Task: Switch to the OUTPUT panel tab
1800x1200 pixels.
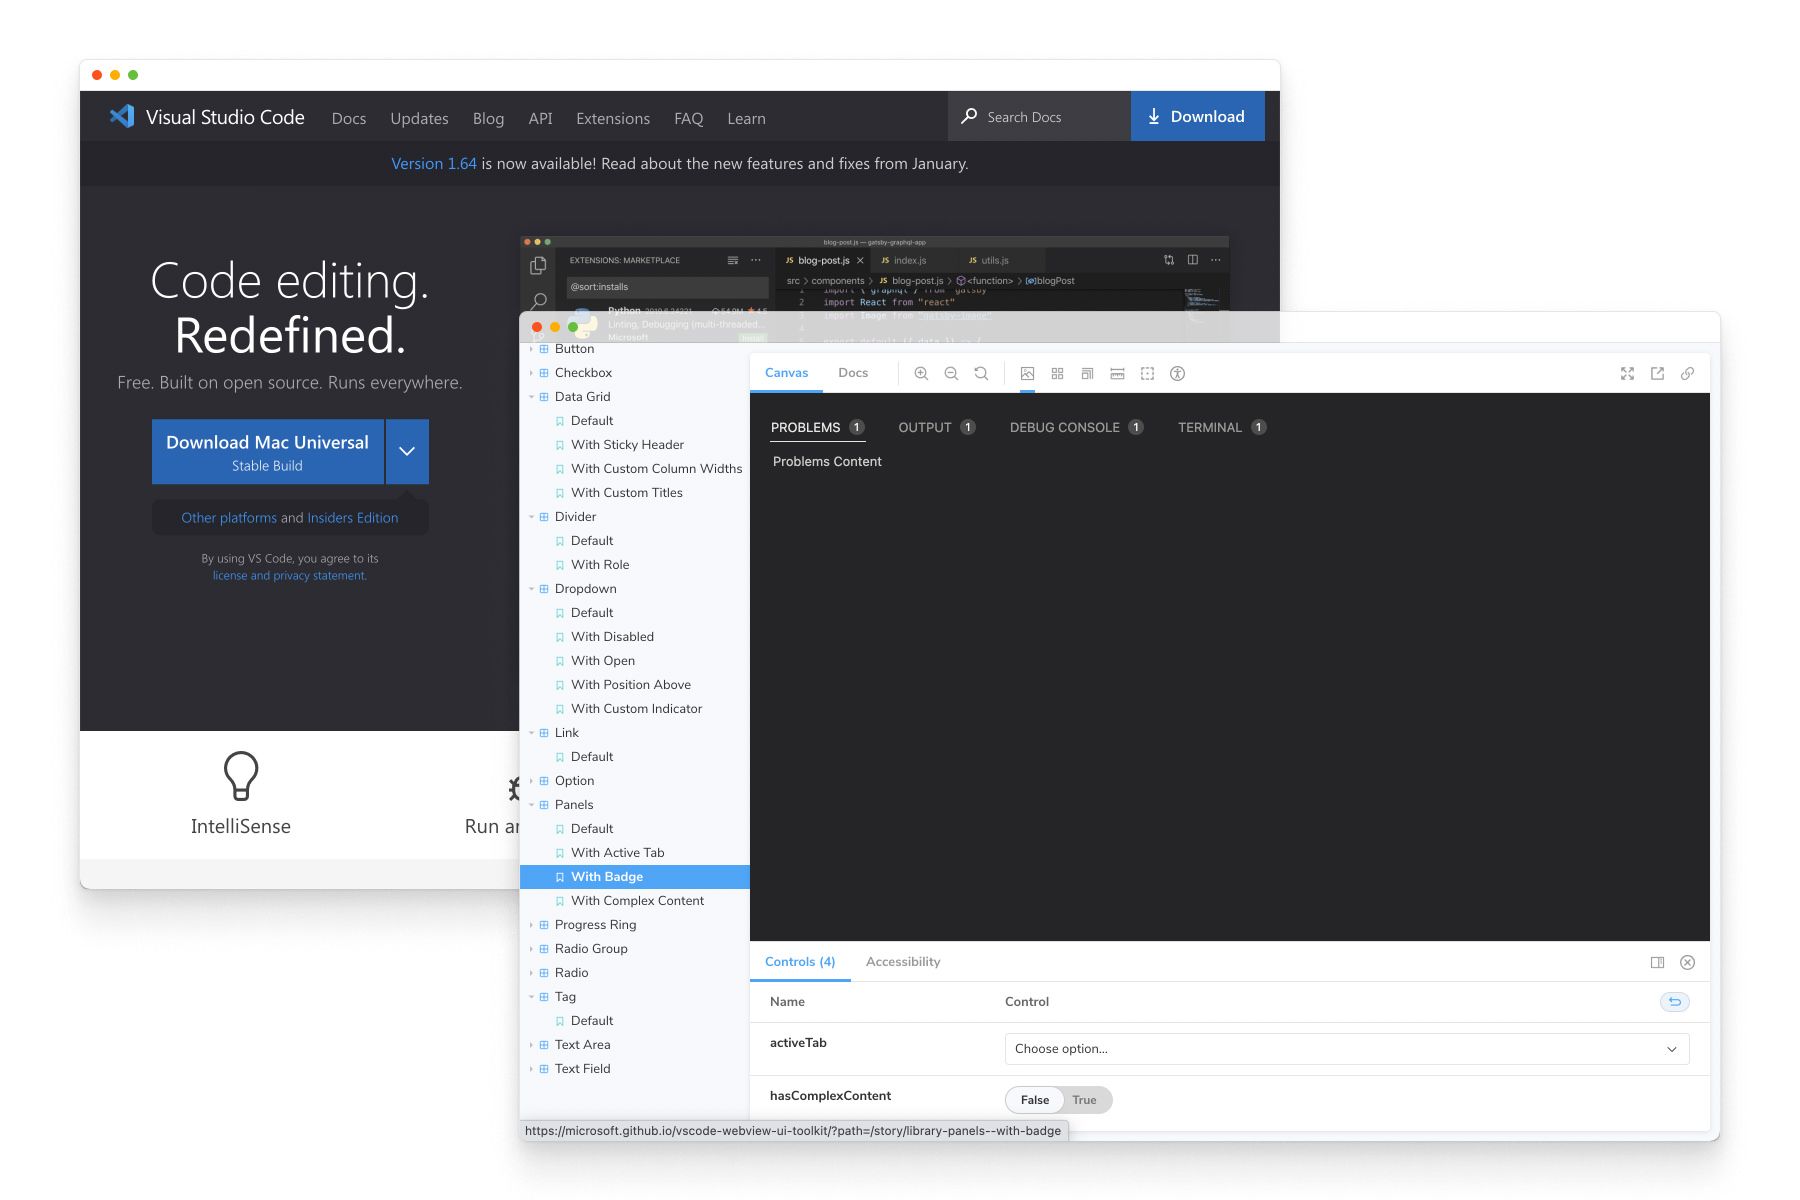Action: click(x=936, y=427)
